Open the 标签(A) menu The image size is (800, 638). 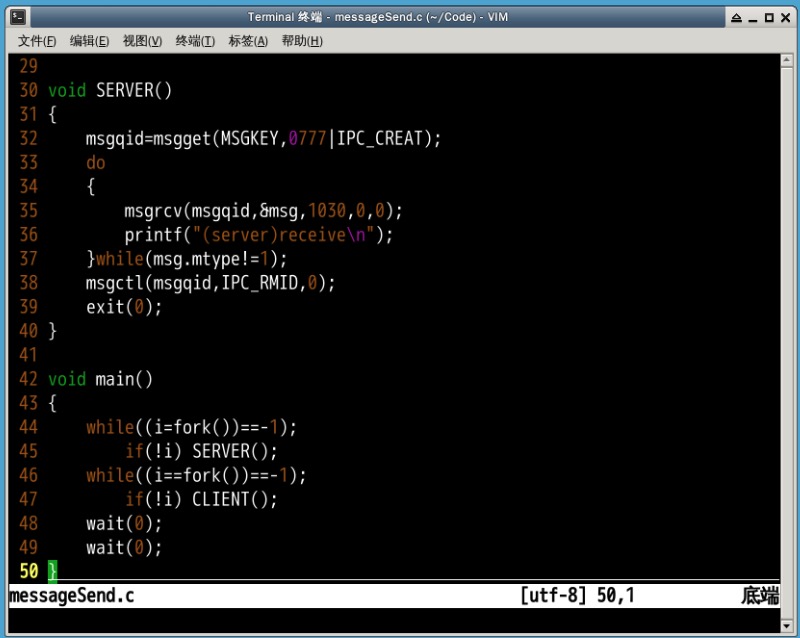click(248, 41)
